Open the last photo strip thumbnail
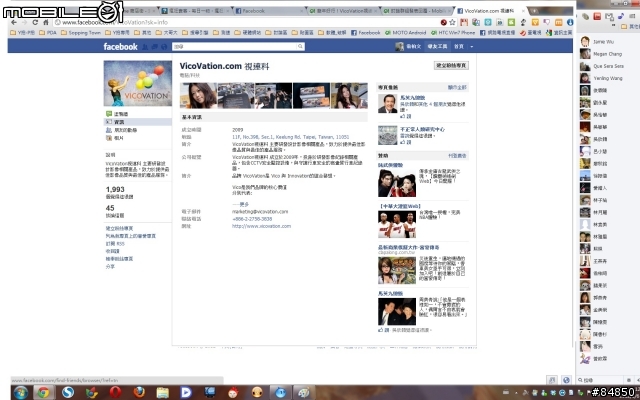Viewport: 640px width, 400px height. pos(349,96)
